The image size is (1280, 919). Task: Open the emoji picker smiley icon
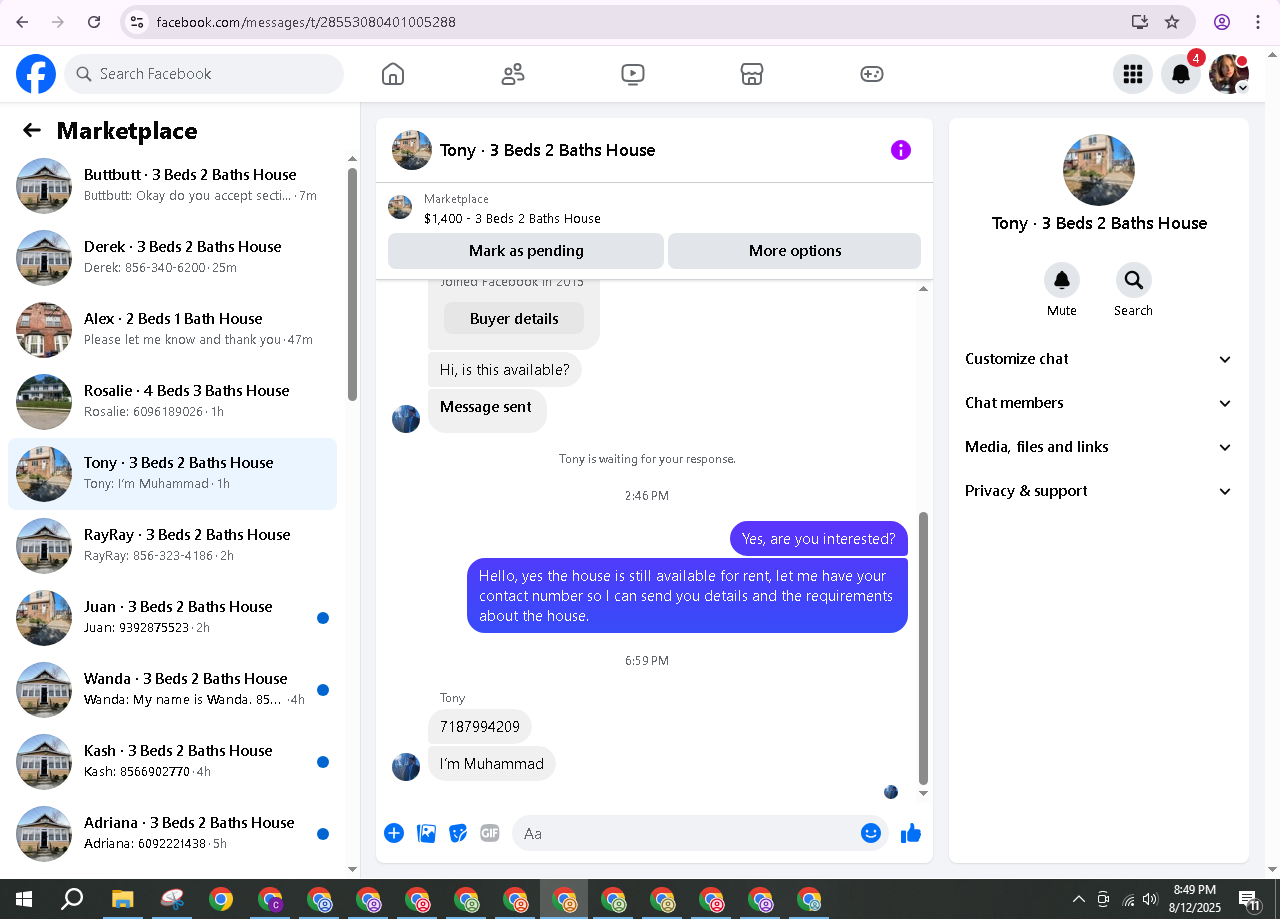pyautogui.click(x=871, y=833)
